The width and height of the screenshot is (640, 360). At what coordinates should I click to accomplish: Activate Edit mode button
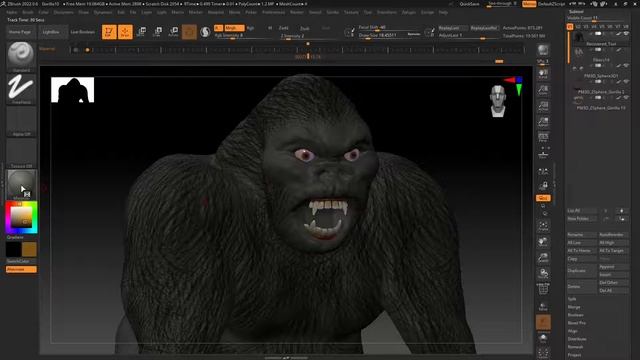coord(109,32)
